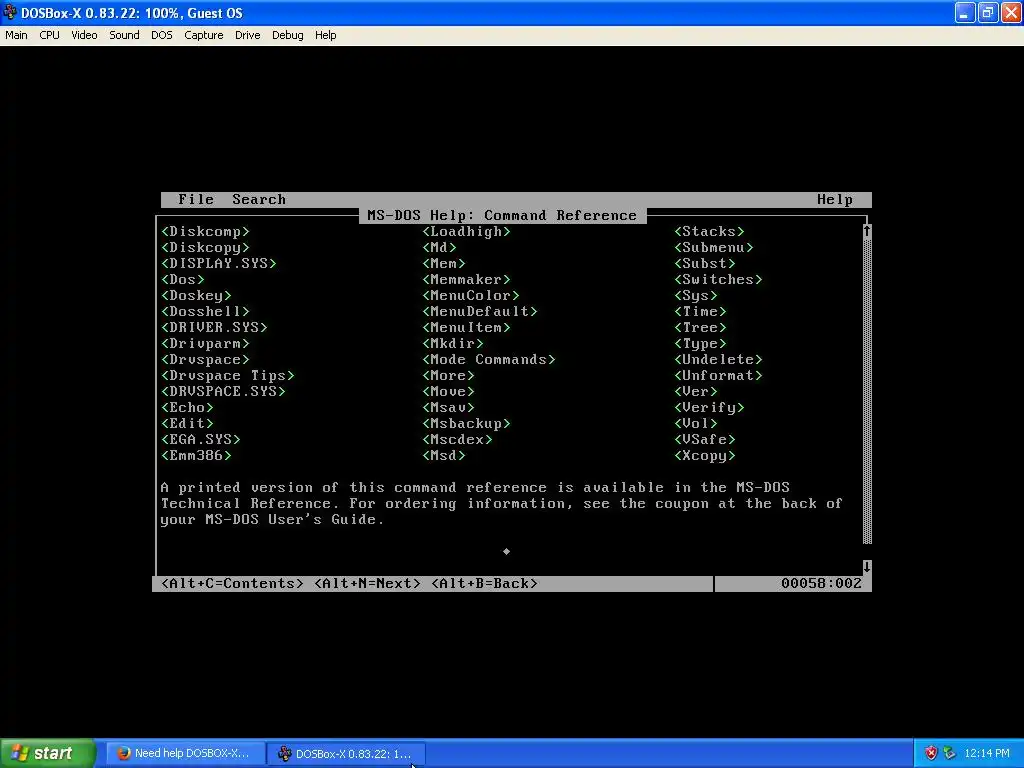Viewport: 1024px width, 768px height.
Task: Open the Debug menu
Action: (287, 35)
